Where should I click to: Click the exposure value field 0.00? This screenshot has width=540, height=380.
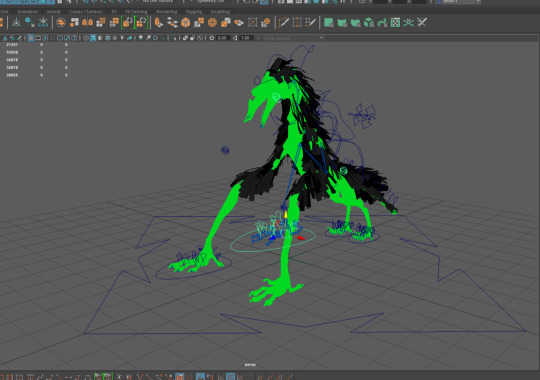(222, 38)
